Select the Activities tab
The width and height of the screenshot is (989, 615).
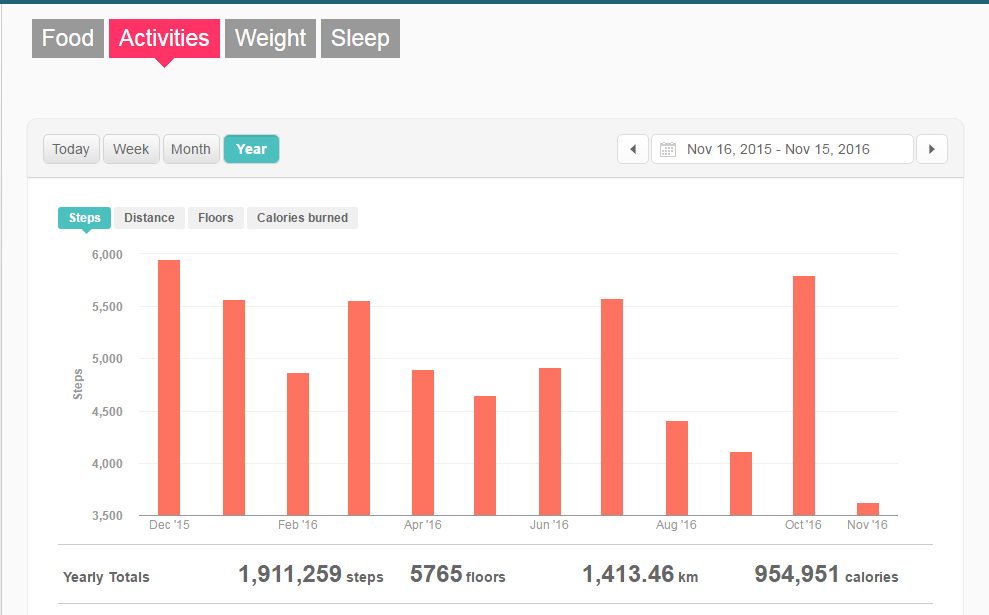pos(165,38)
